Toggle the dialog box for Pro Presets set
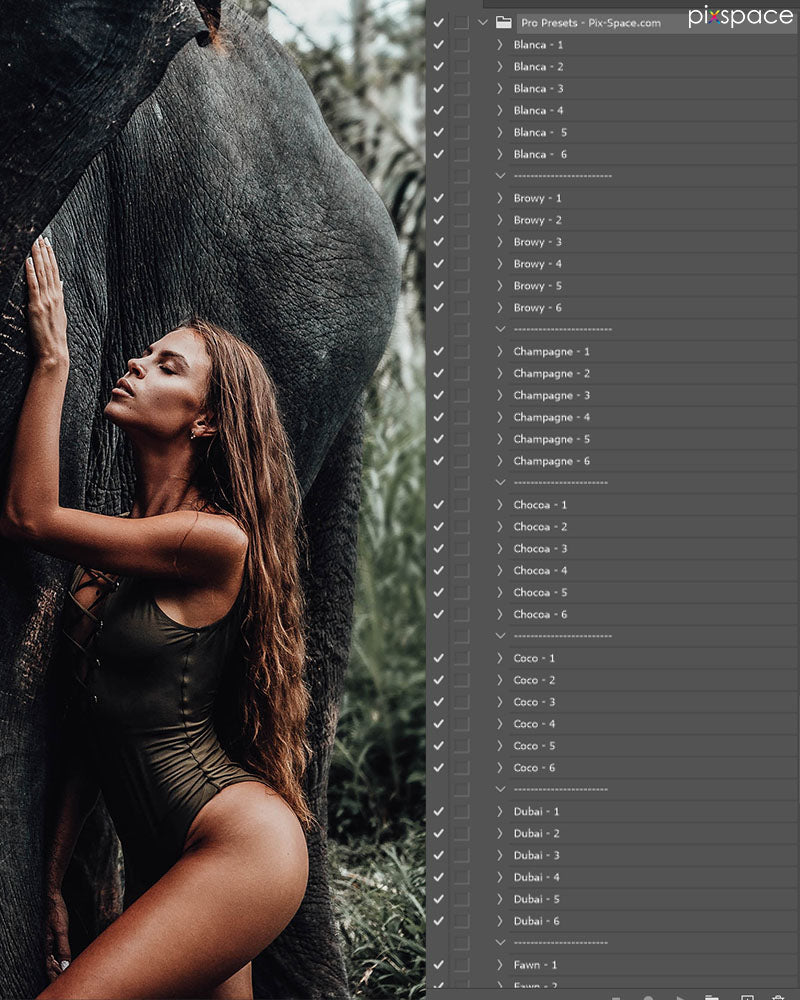The width and height of the screenshot is (800, 1000). pos(461,22)
